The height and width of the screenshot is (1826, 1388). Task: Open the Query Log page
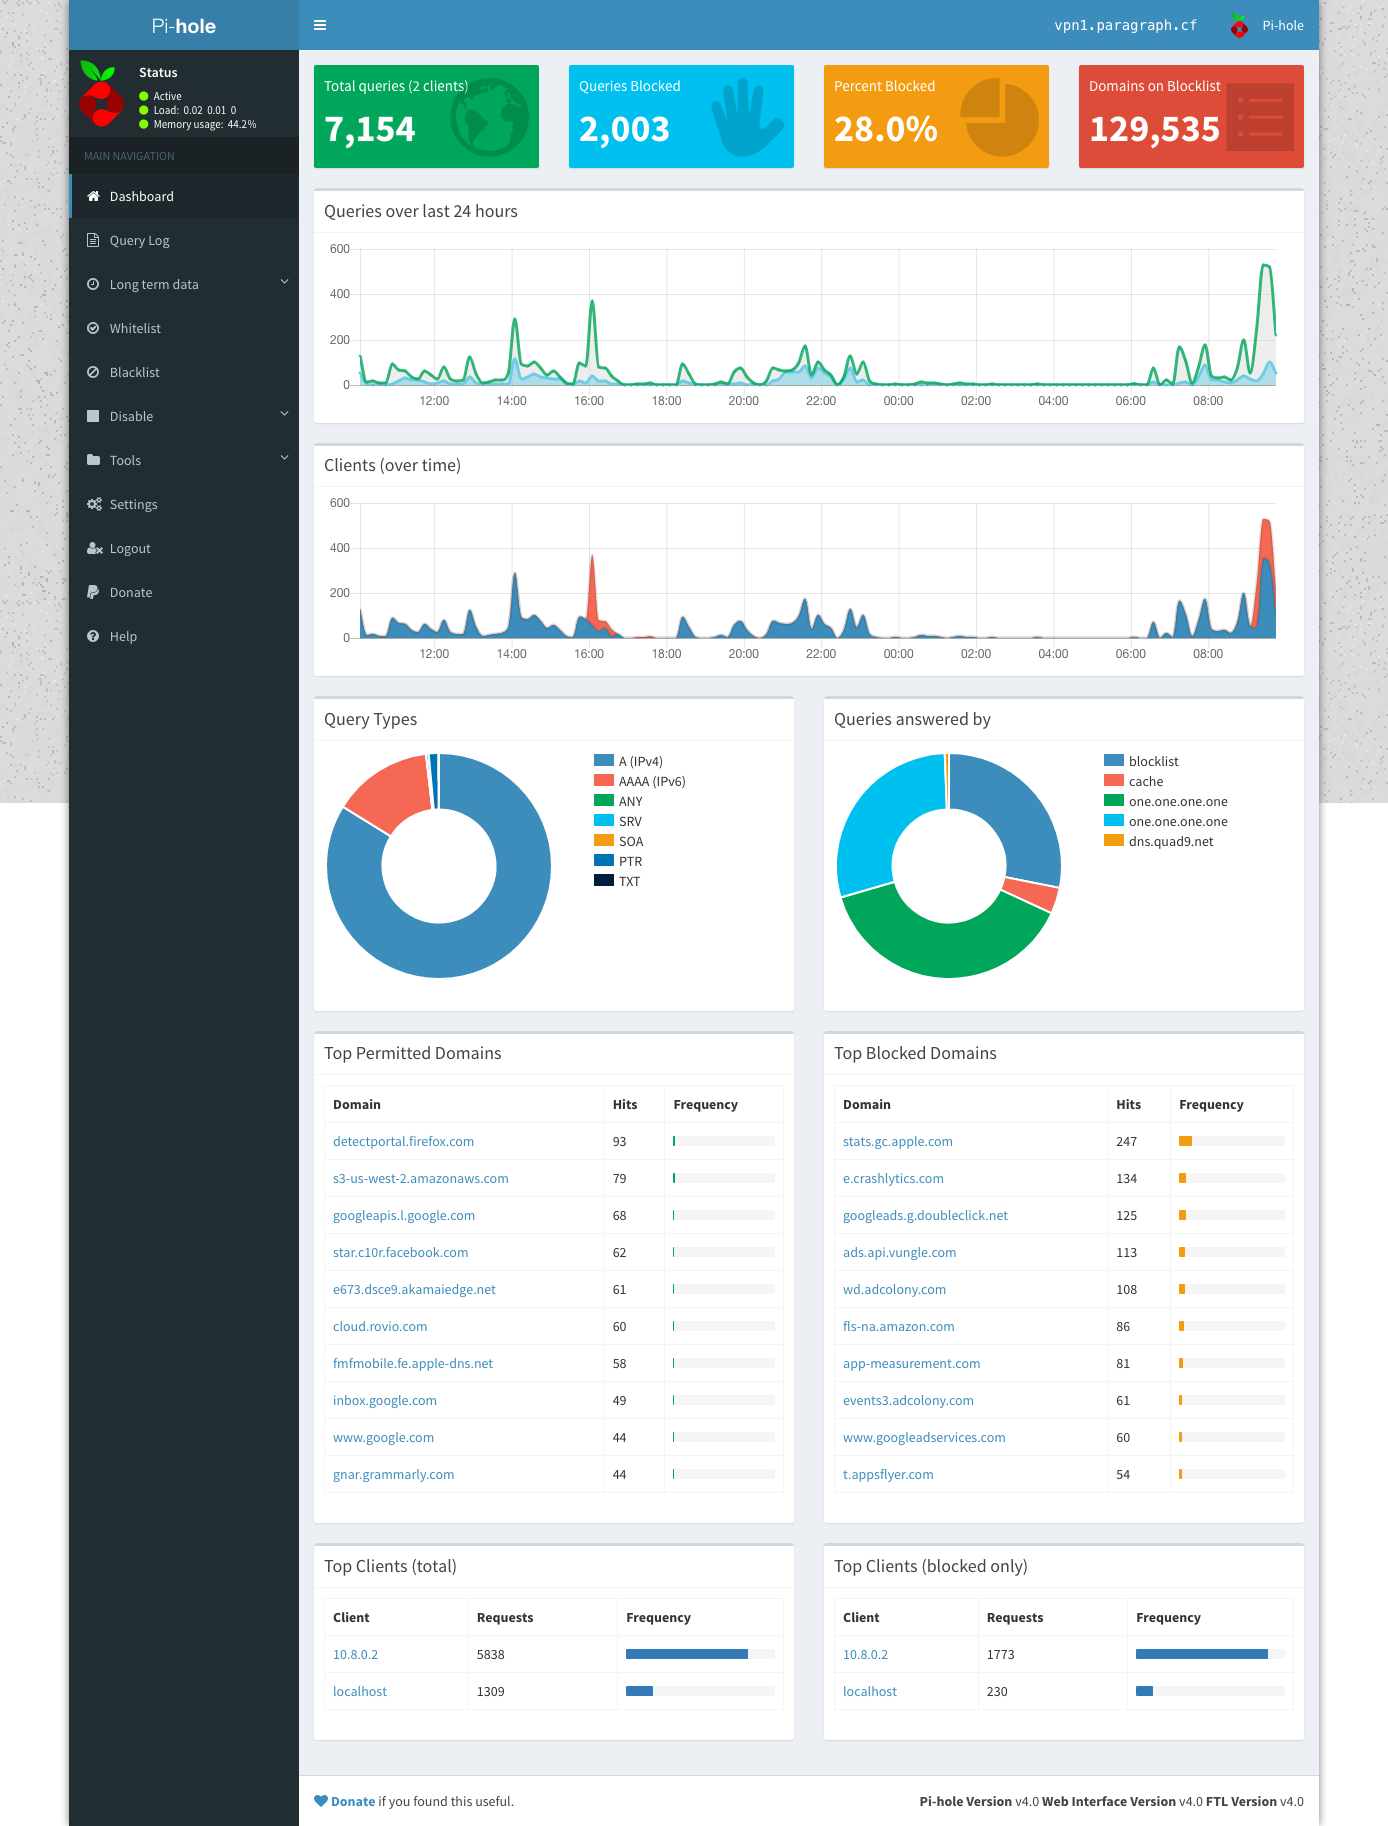tap(184, 240)
